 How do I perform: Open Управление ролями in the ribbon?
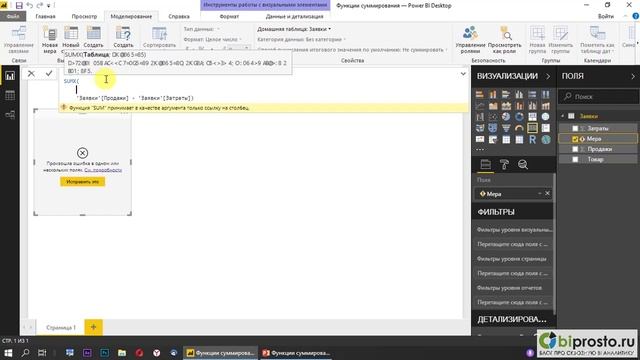click(470, 40)
